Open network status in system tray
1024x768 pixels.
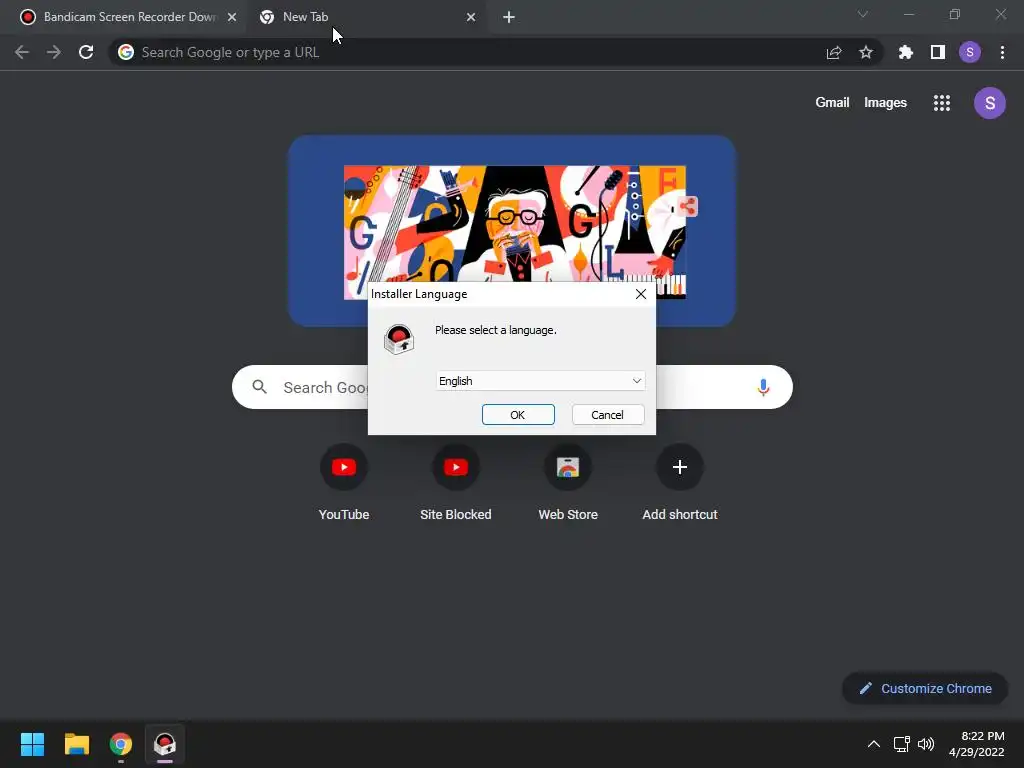(902, 744)
